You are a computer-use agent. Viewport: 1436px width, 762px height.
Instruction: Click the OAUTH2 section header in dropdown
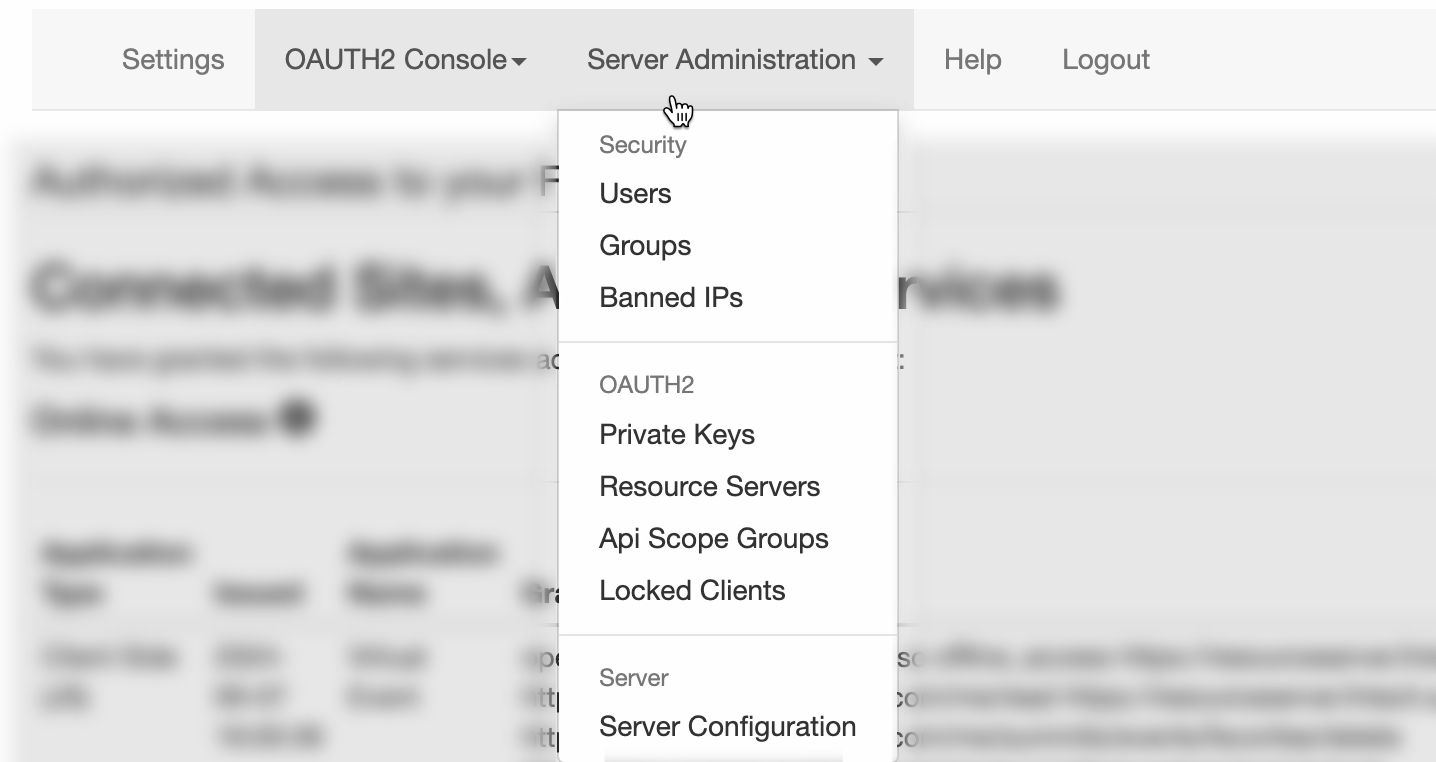(x=646, y=385)
